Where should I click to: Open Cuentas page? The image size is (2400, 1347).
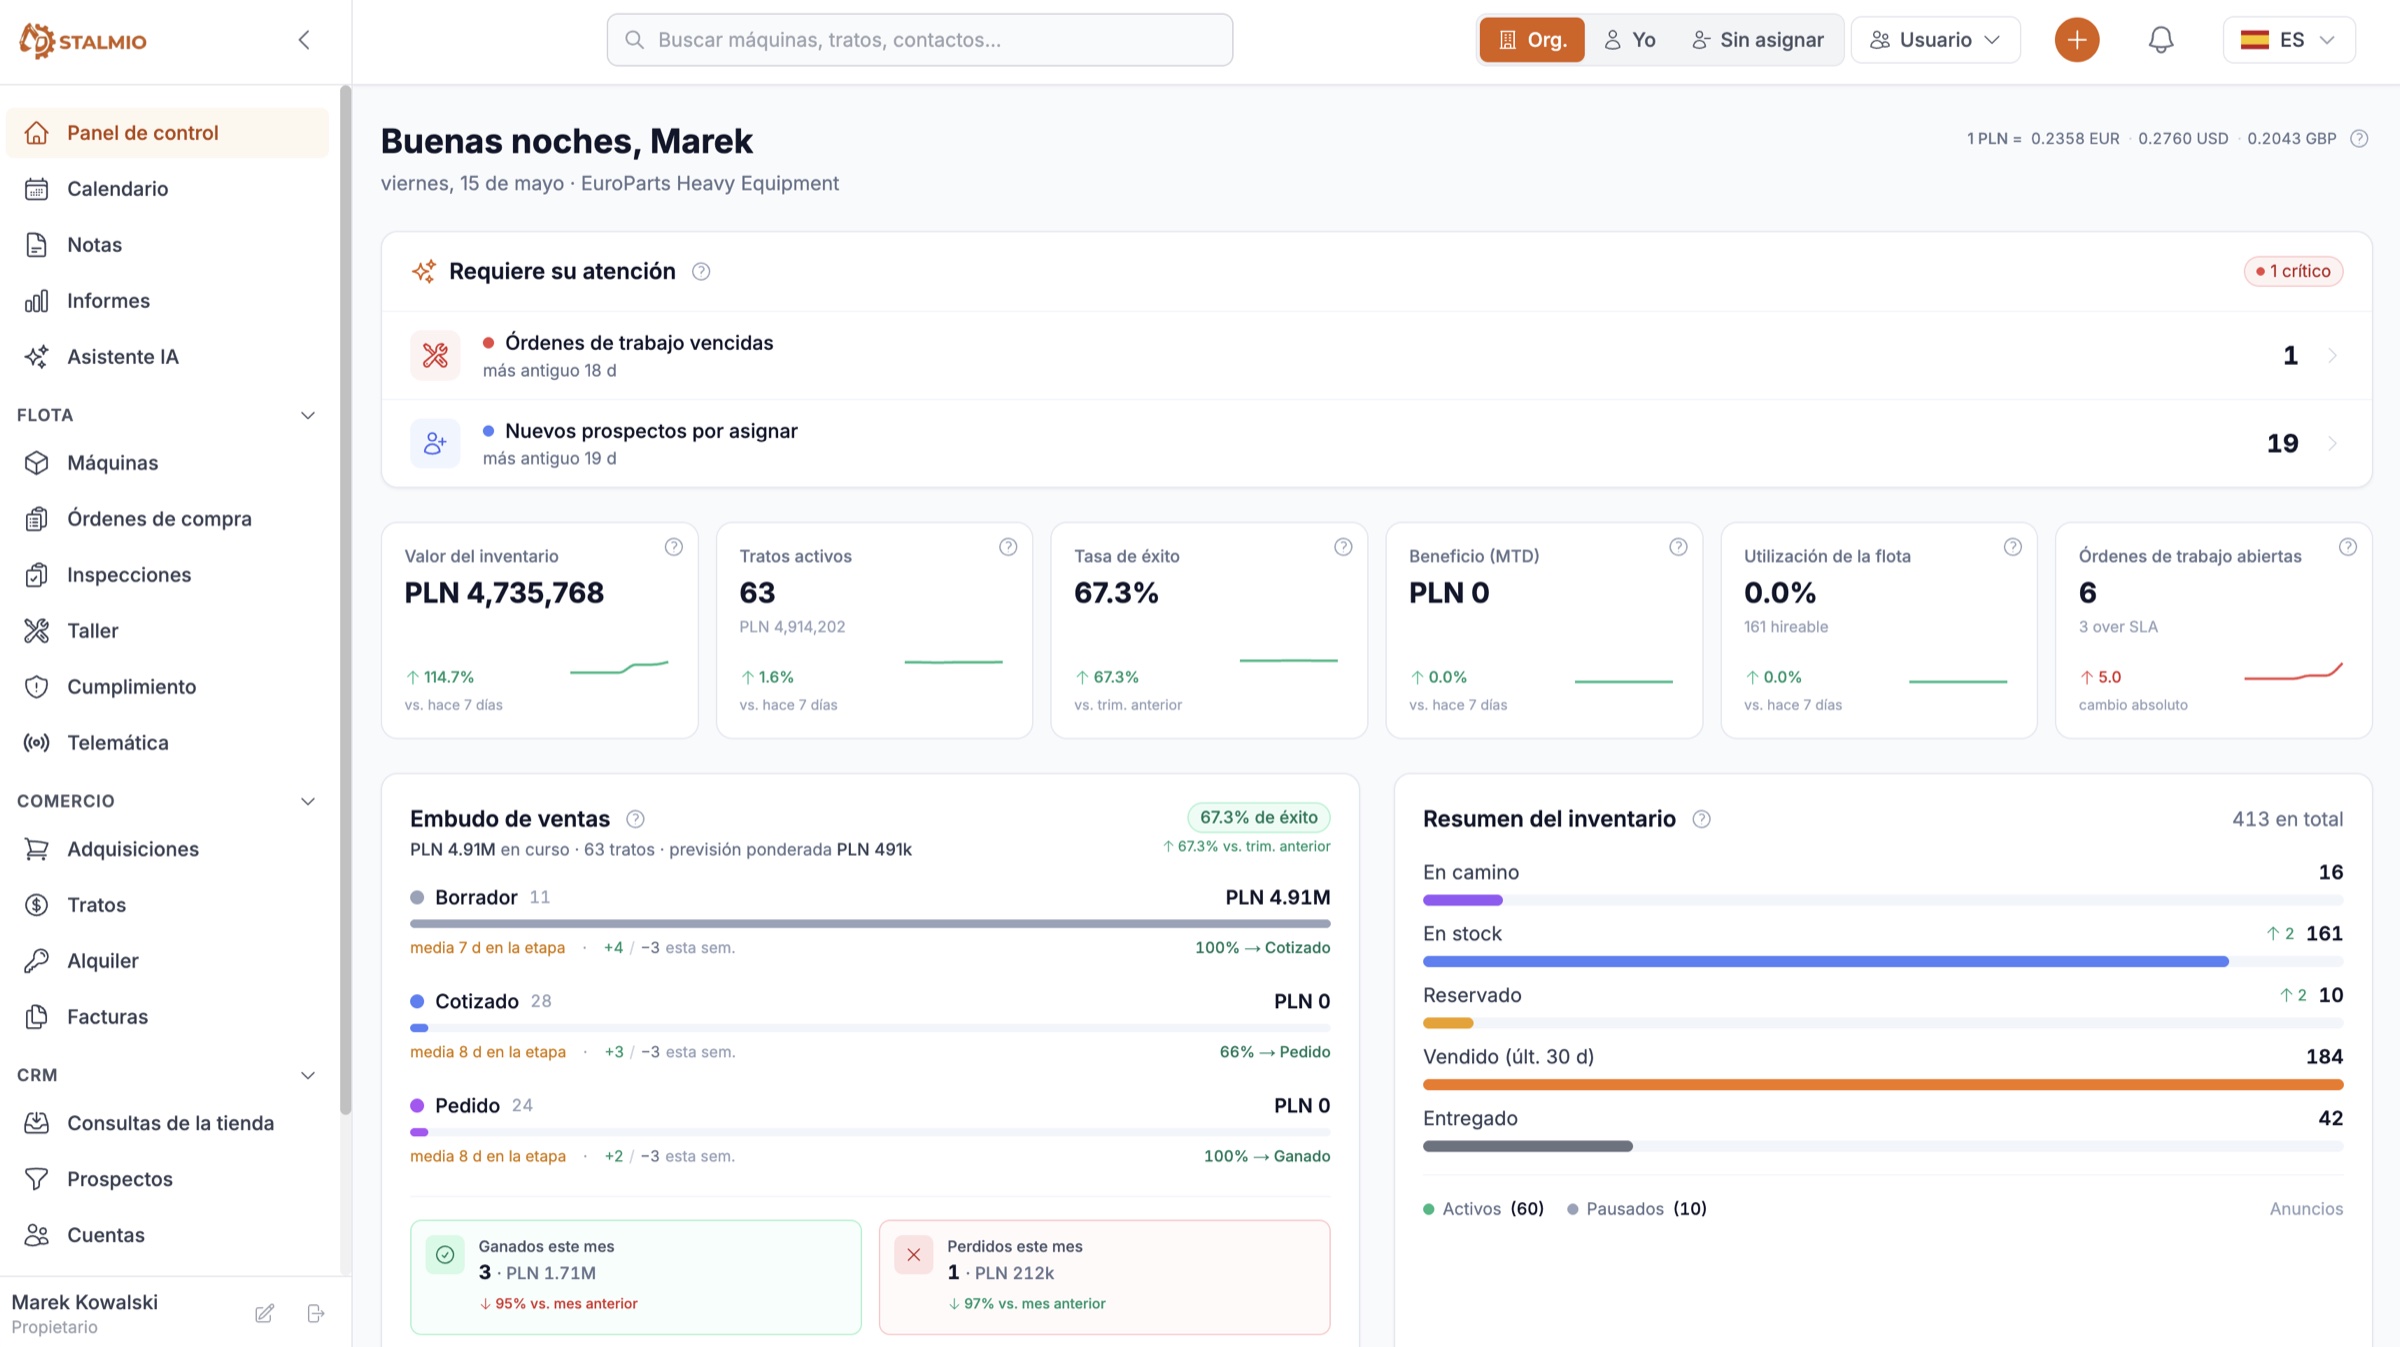167,1235
